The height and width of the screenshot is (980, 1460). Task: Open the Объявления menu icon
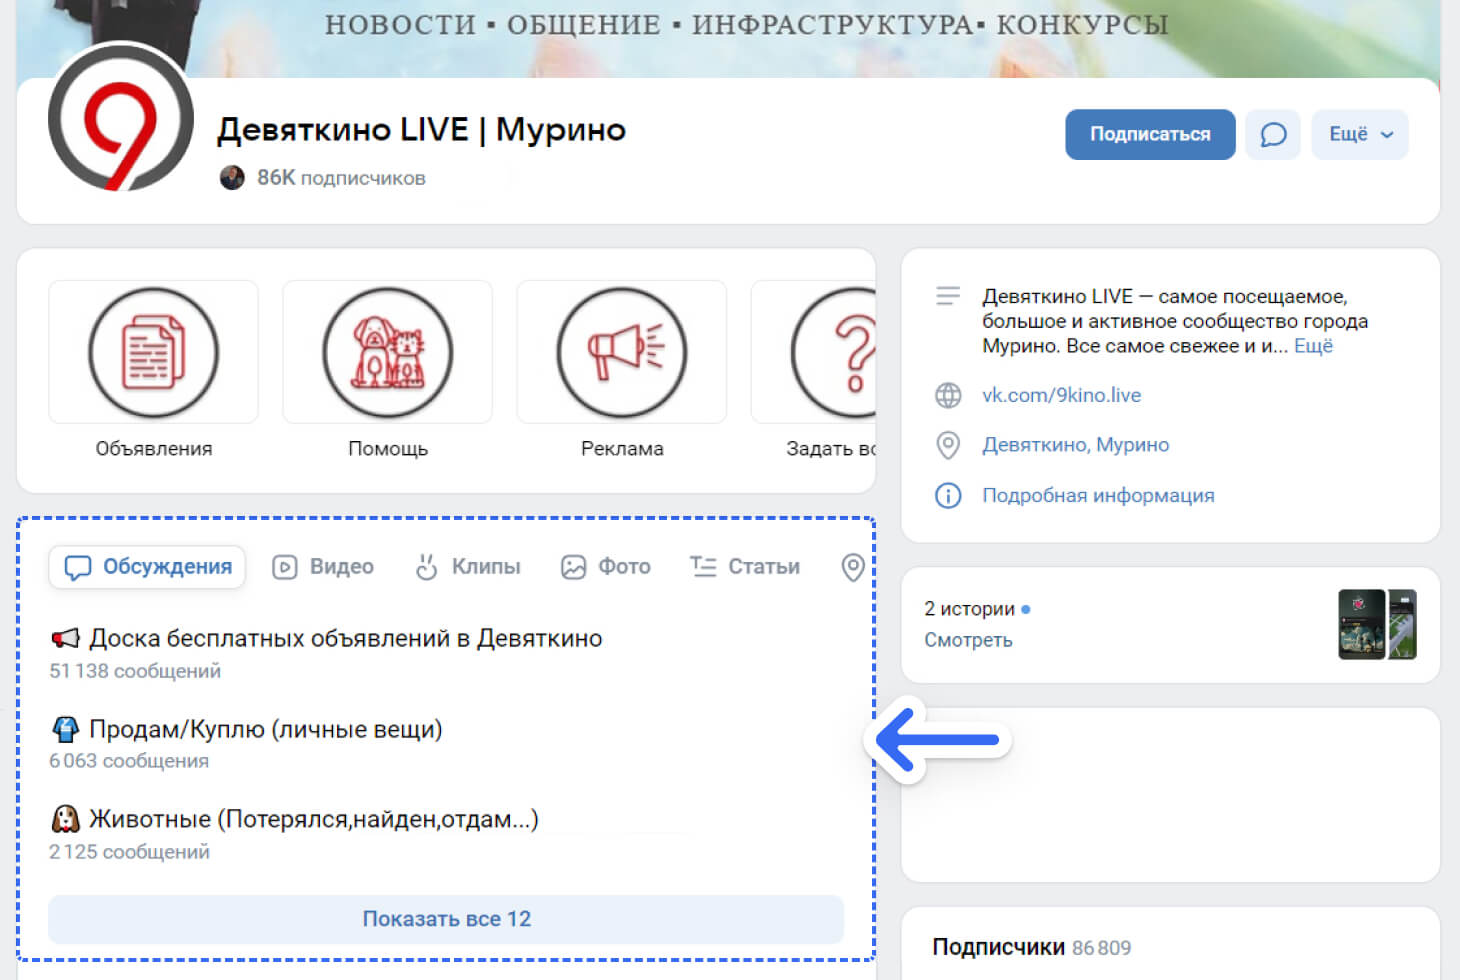(153, 352)
